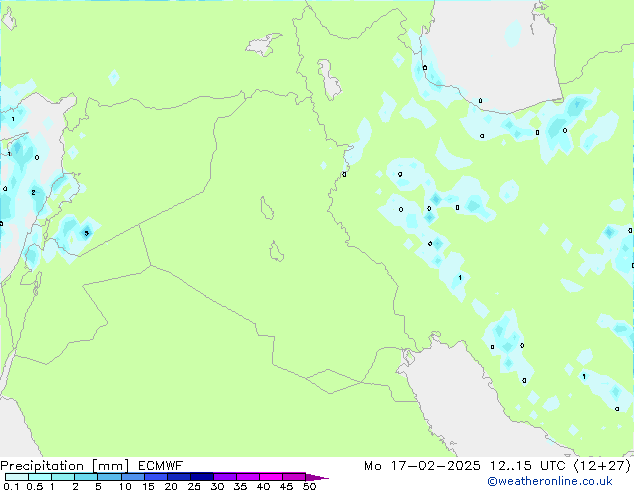
Task: Click the 30–35 mm purple legend swatch
Action: tap(224, 477)
